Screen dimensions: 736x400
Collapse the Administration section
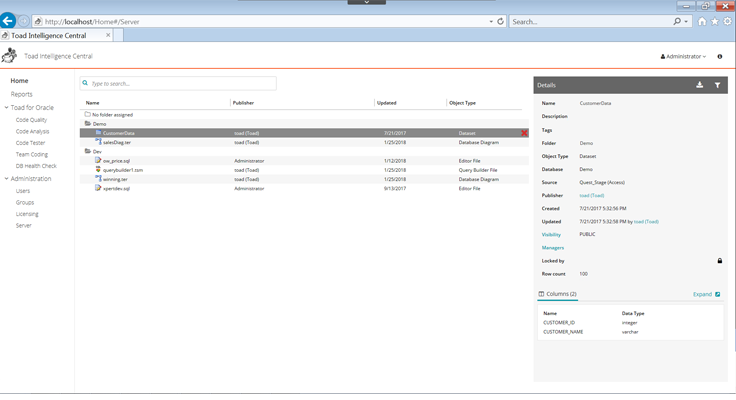click(x=7, y=179)
